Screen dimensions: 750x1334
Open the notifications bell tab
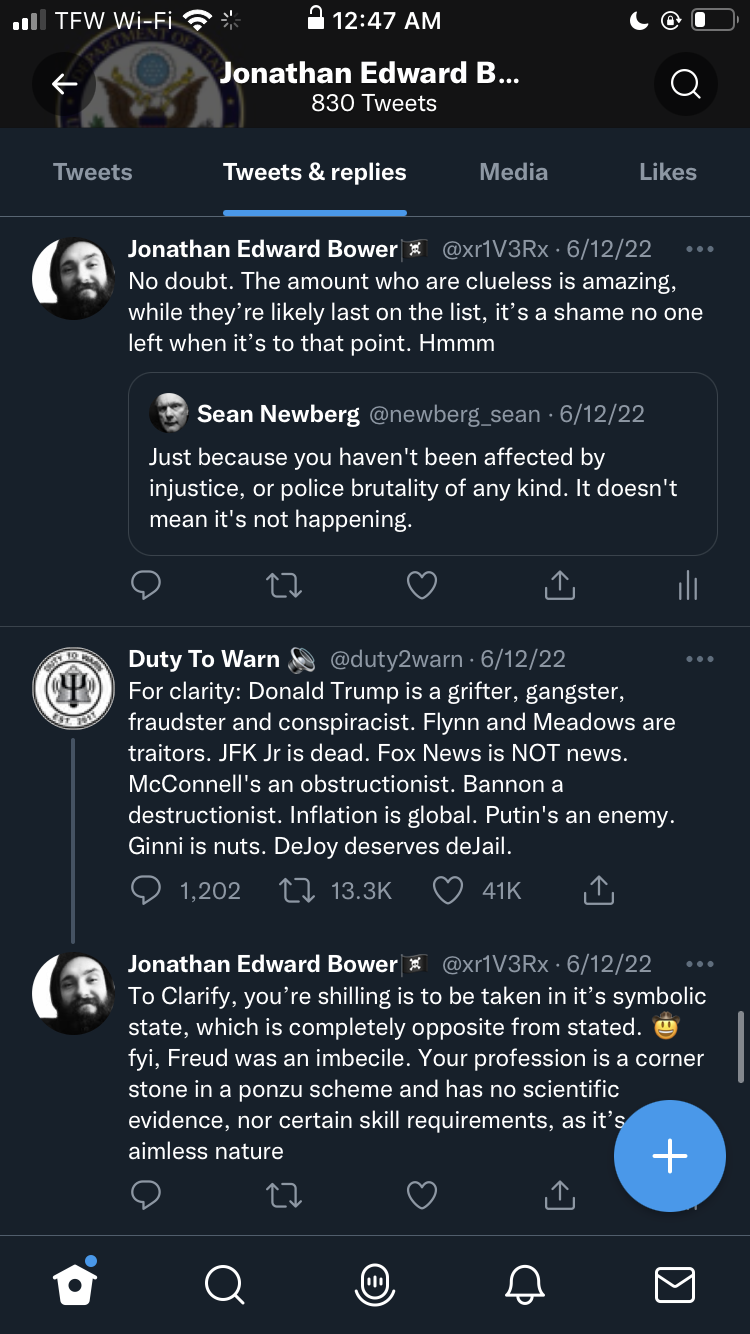tap(525, 1284)
